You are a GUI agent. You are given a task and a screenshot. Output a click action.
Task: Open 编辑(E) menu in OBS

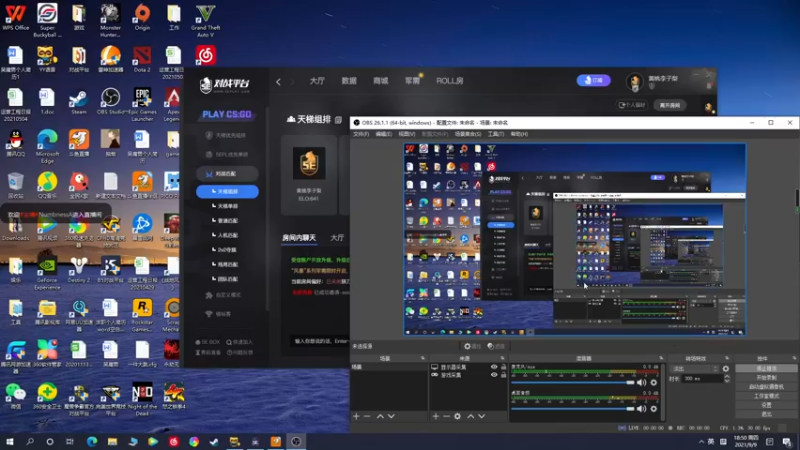click(384, 134)
